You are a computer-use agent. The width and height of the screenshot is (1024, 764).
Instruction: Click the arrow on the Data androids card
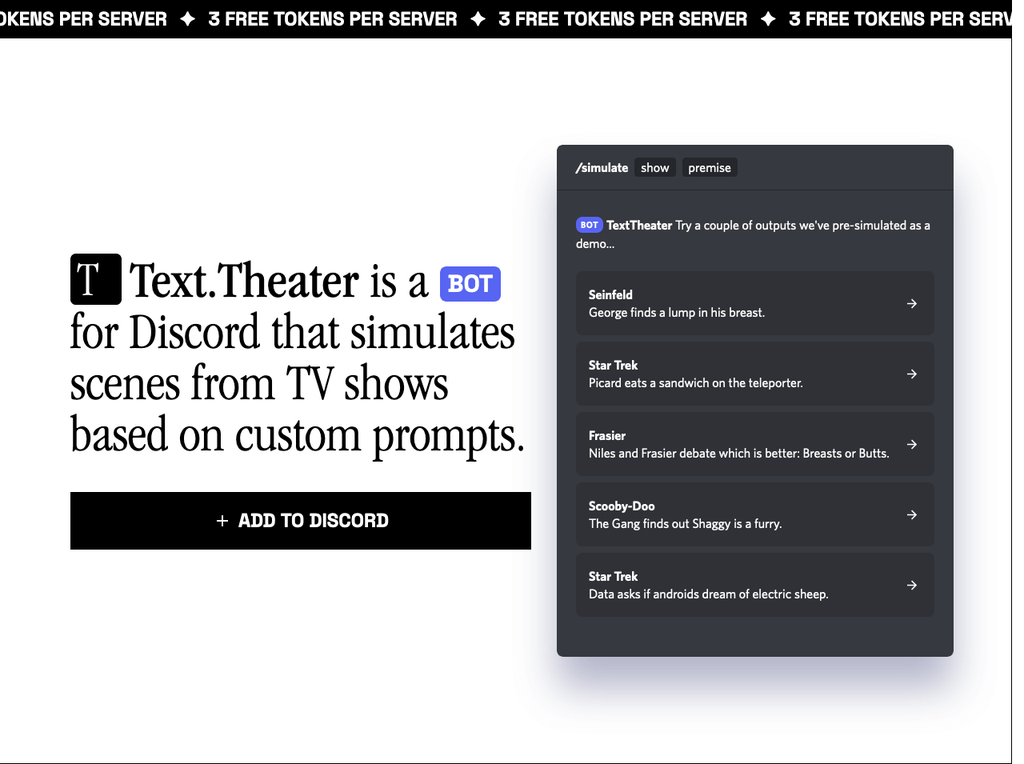911,585
